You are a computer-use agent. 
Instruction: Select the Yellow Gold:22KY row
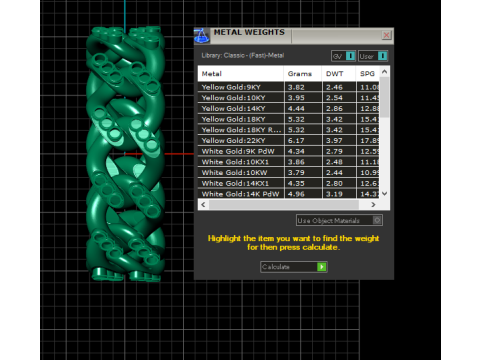click(x=289, y=140)
